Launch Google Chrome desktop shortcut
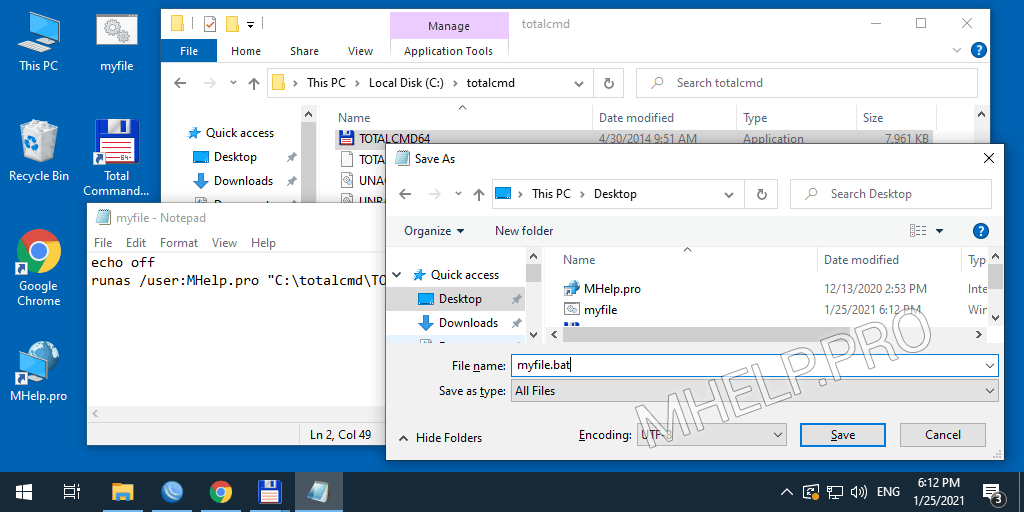 click(39, 268)
